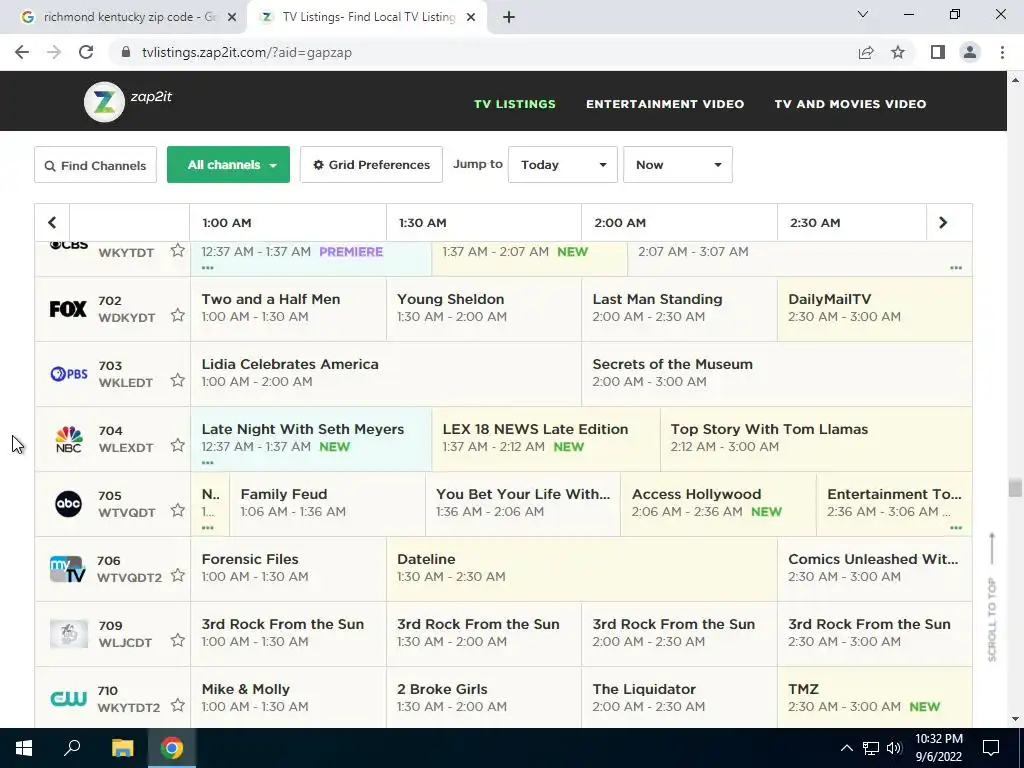Close the TV Listings tab

[x=471, y=17]
